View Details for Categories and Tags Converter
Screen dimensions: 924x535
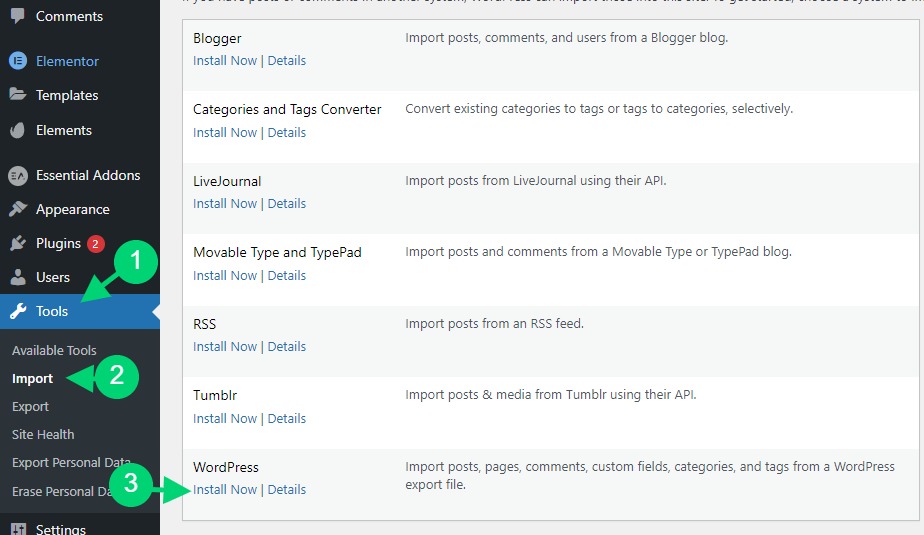pos(286,133)
